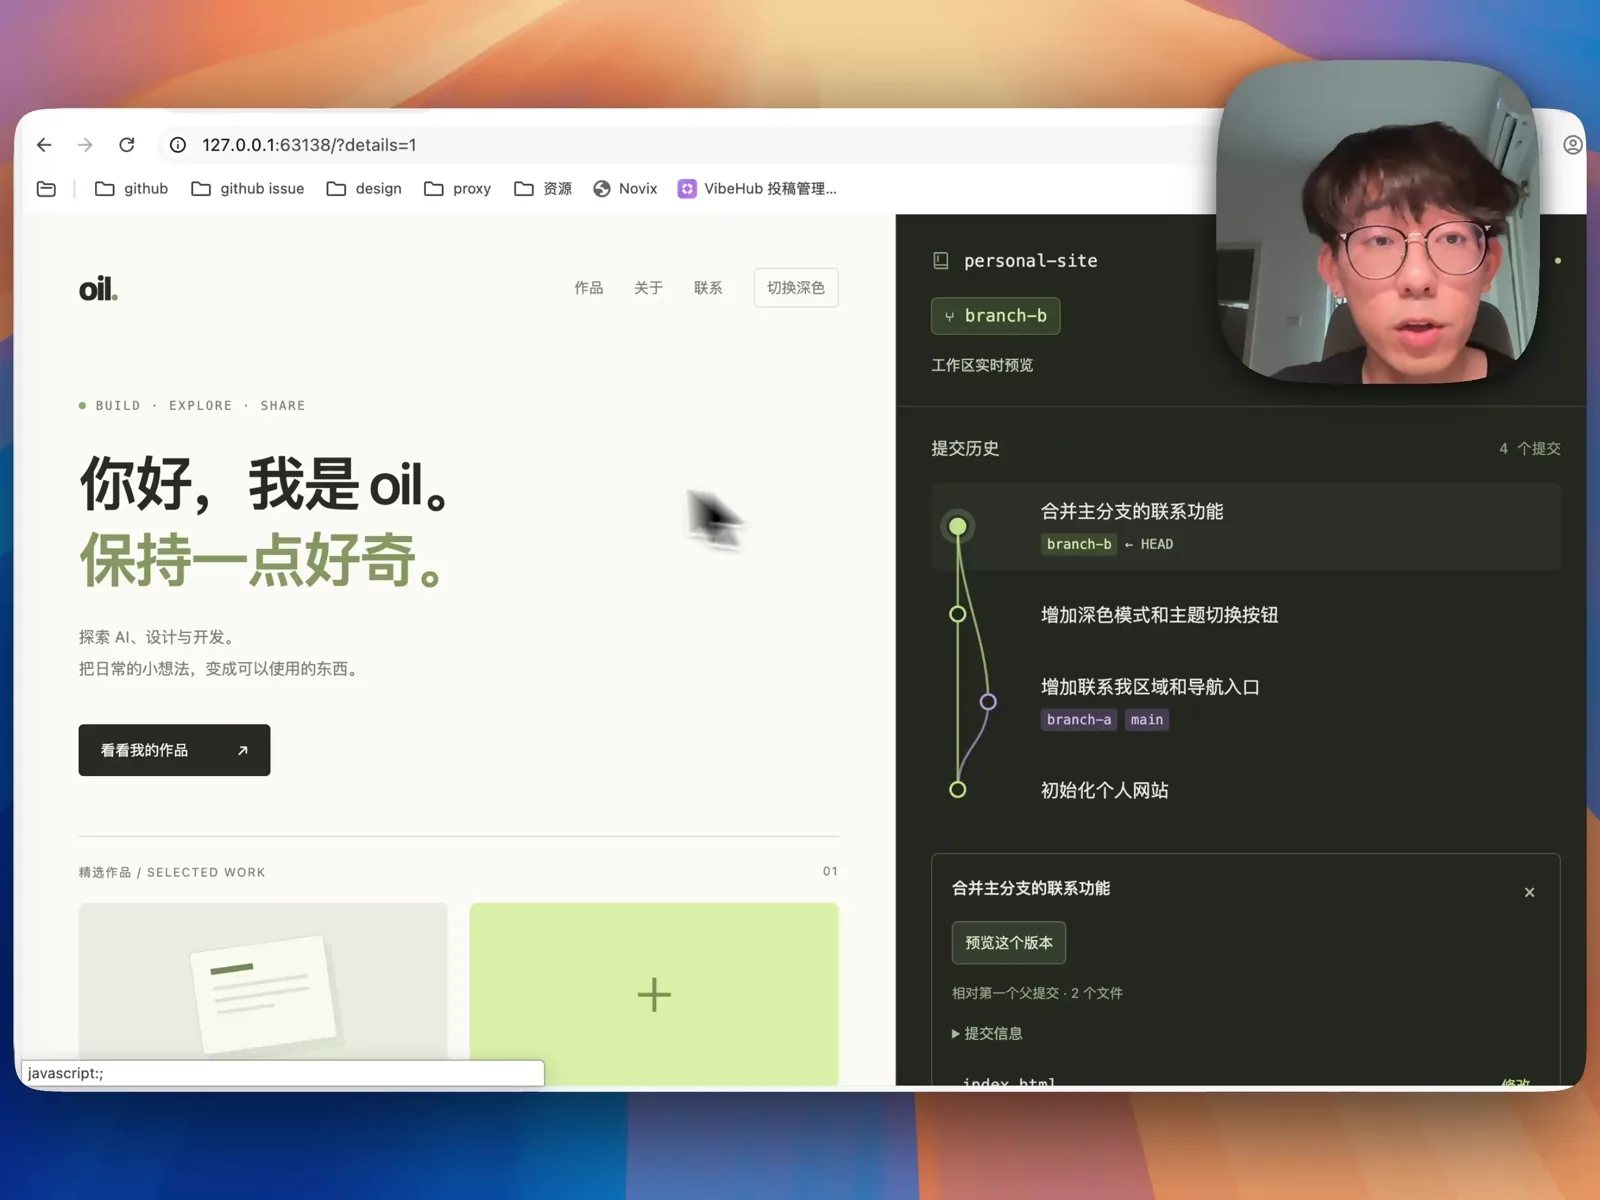Click the branch-b tag on HEAD commit
1600x1200 pixels.
point(1079,544)
